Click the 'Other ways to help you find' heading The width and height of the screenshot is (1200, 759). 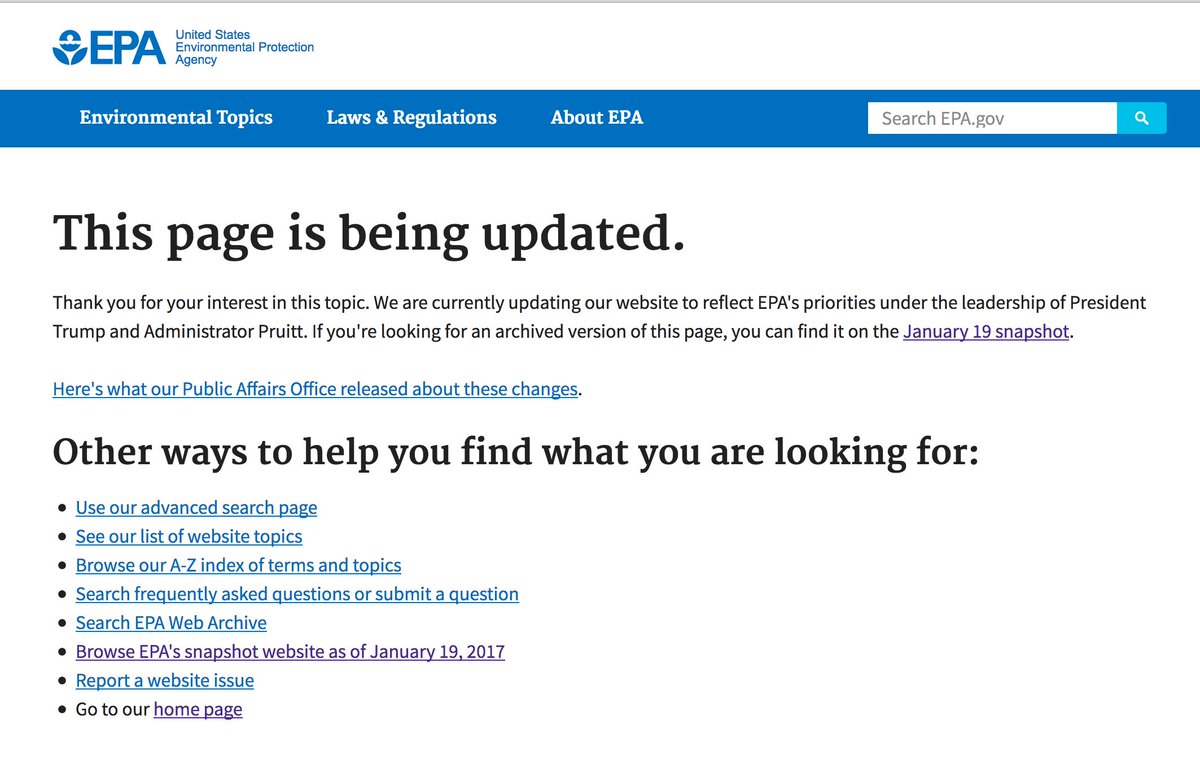(516, 453)
